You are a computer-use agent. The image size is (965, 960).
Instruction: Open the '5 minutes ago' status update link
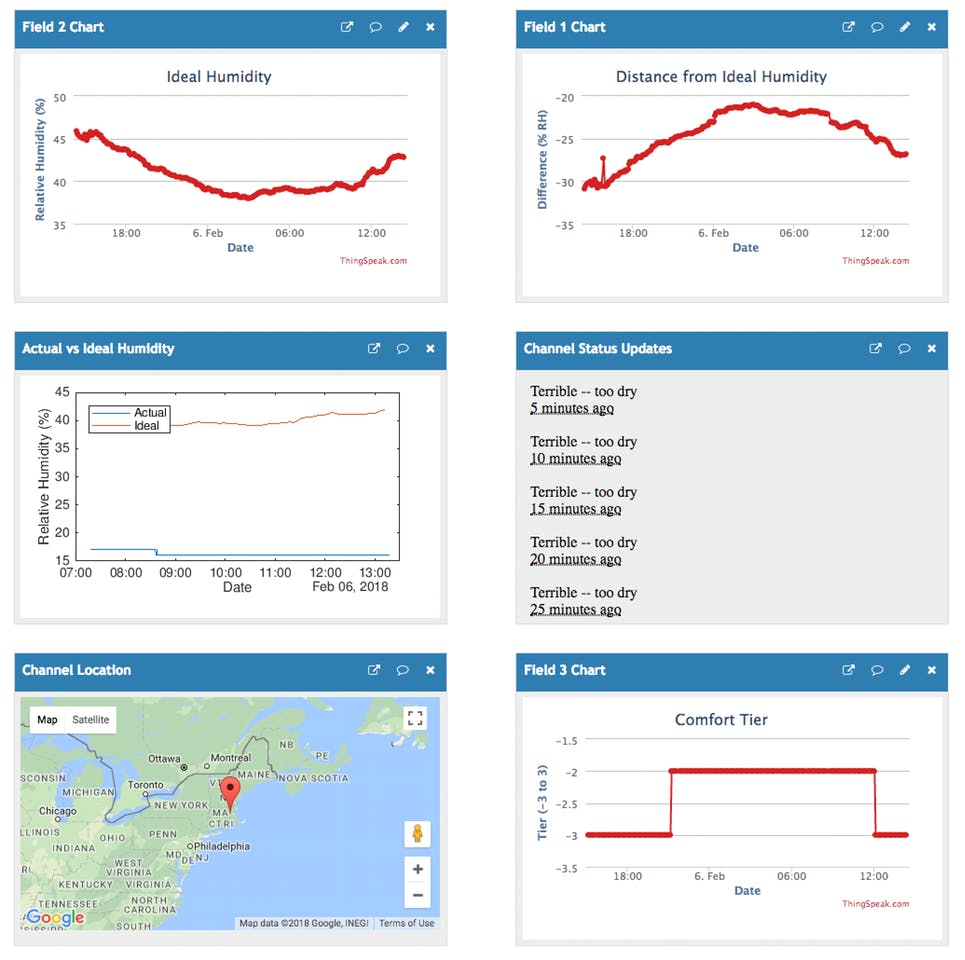click(572, 408)
